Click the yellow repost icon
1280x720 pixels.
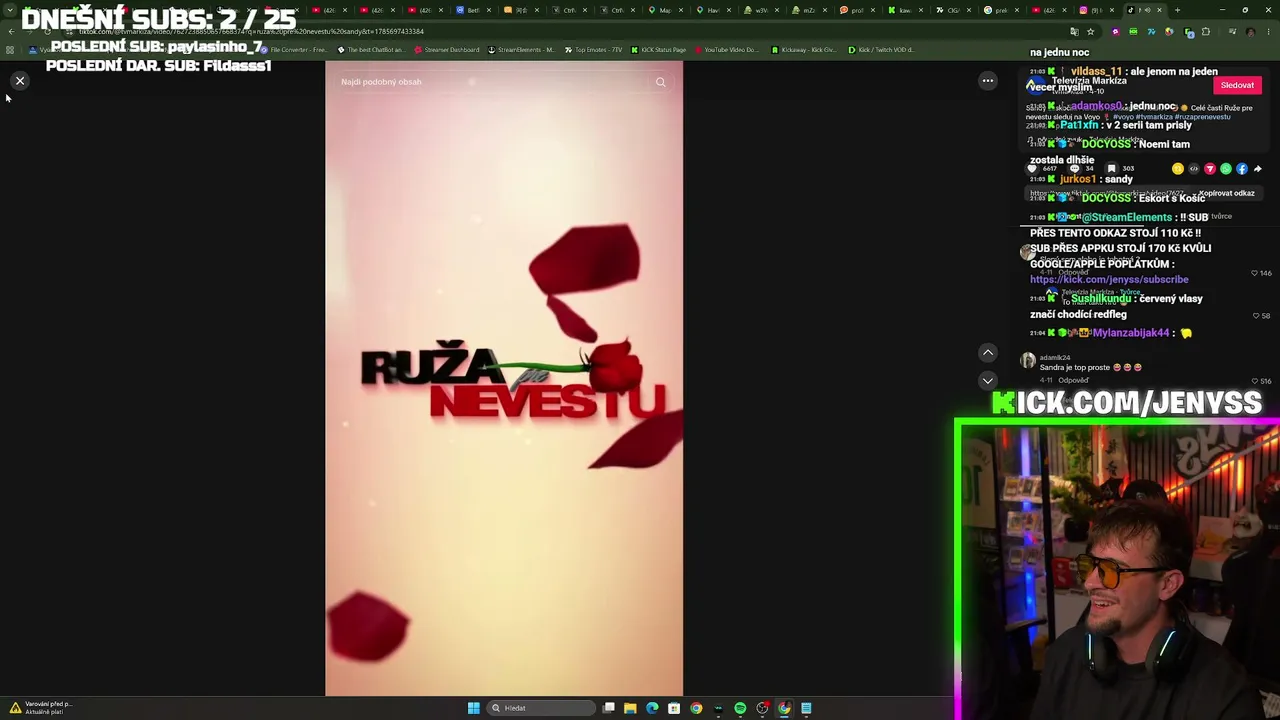tap(1178, 169)
